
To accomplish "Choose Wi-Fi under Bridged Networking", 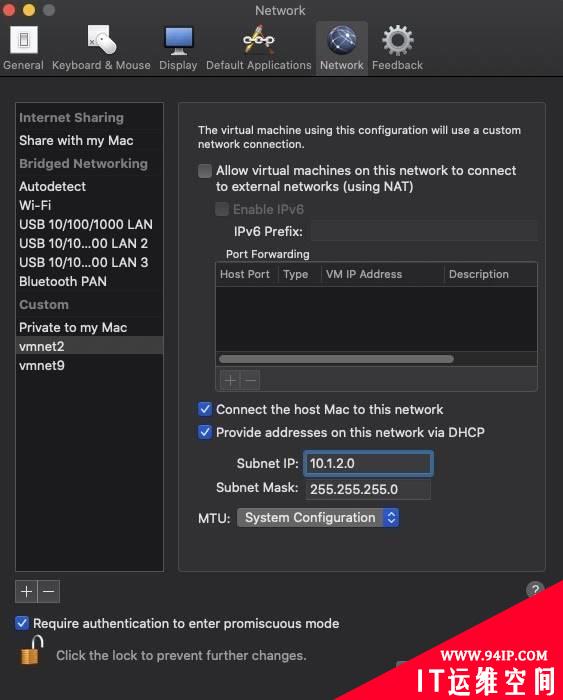I will pyautogui.click(x=89, y=205).
